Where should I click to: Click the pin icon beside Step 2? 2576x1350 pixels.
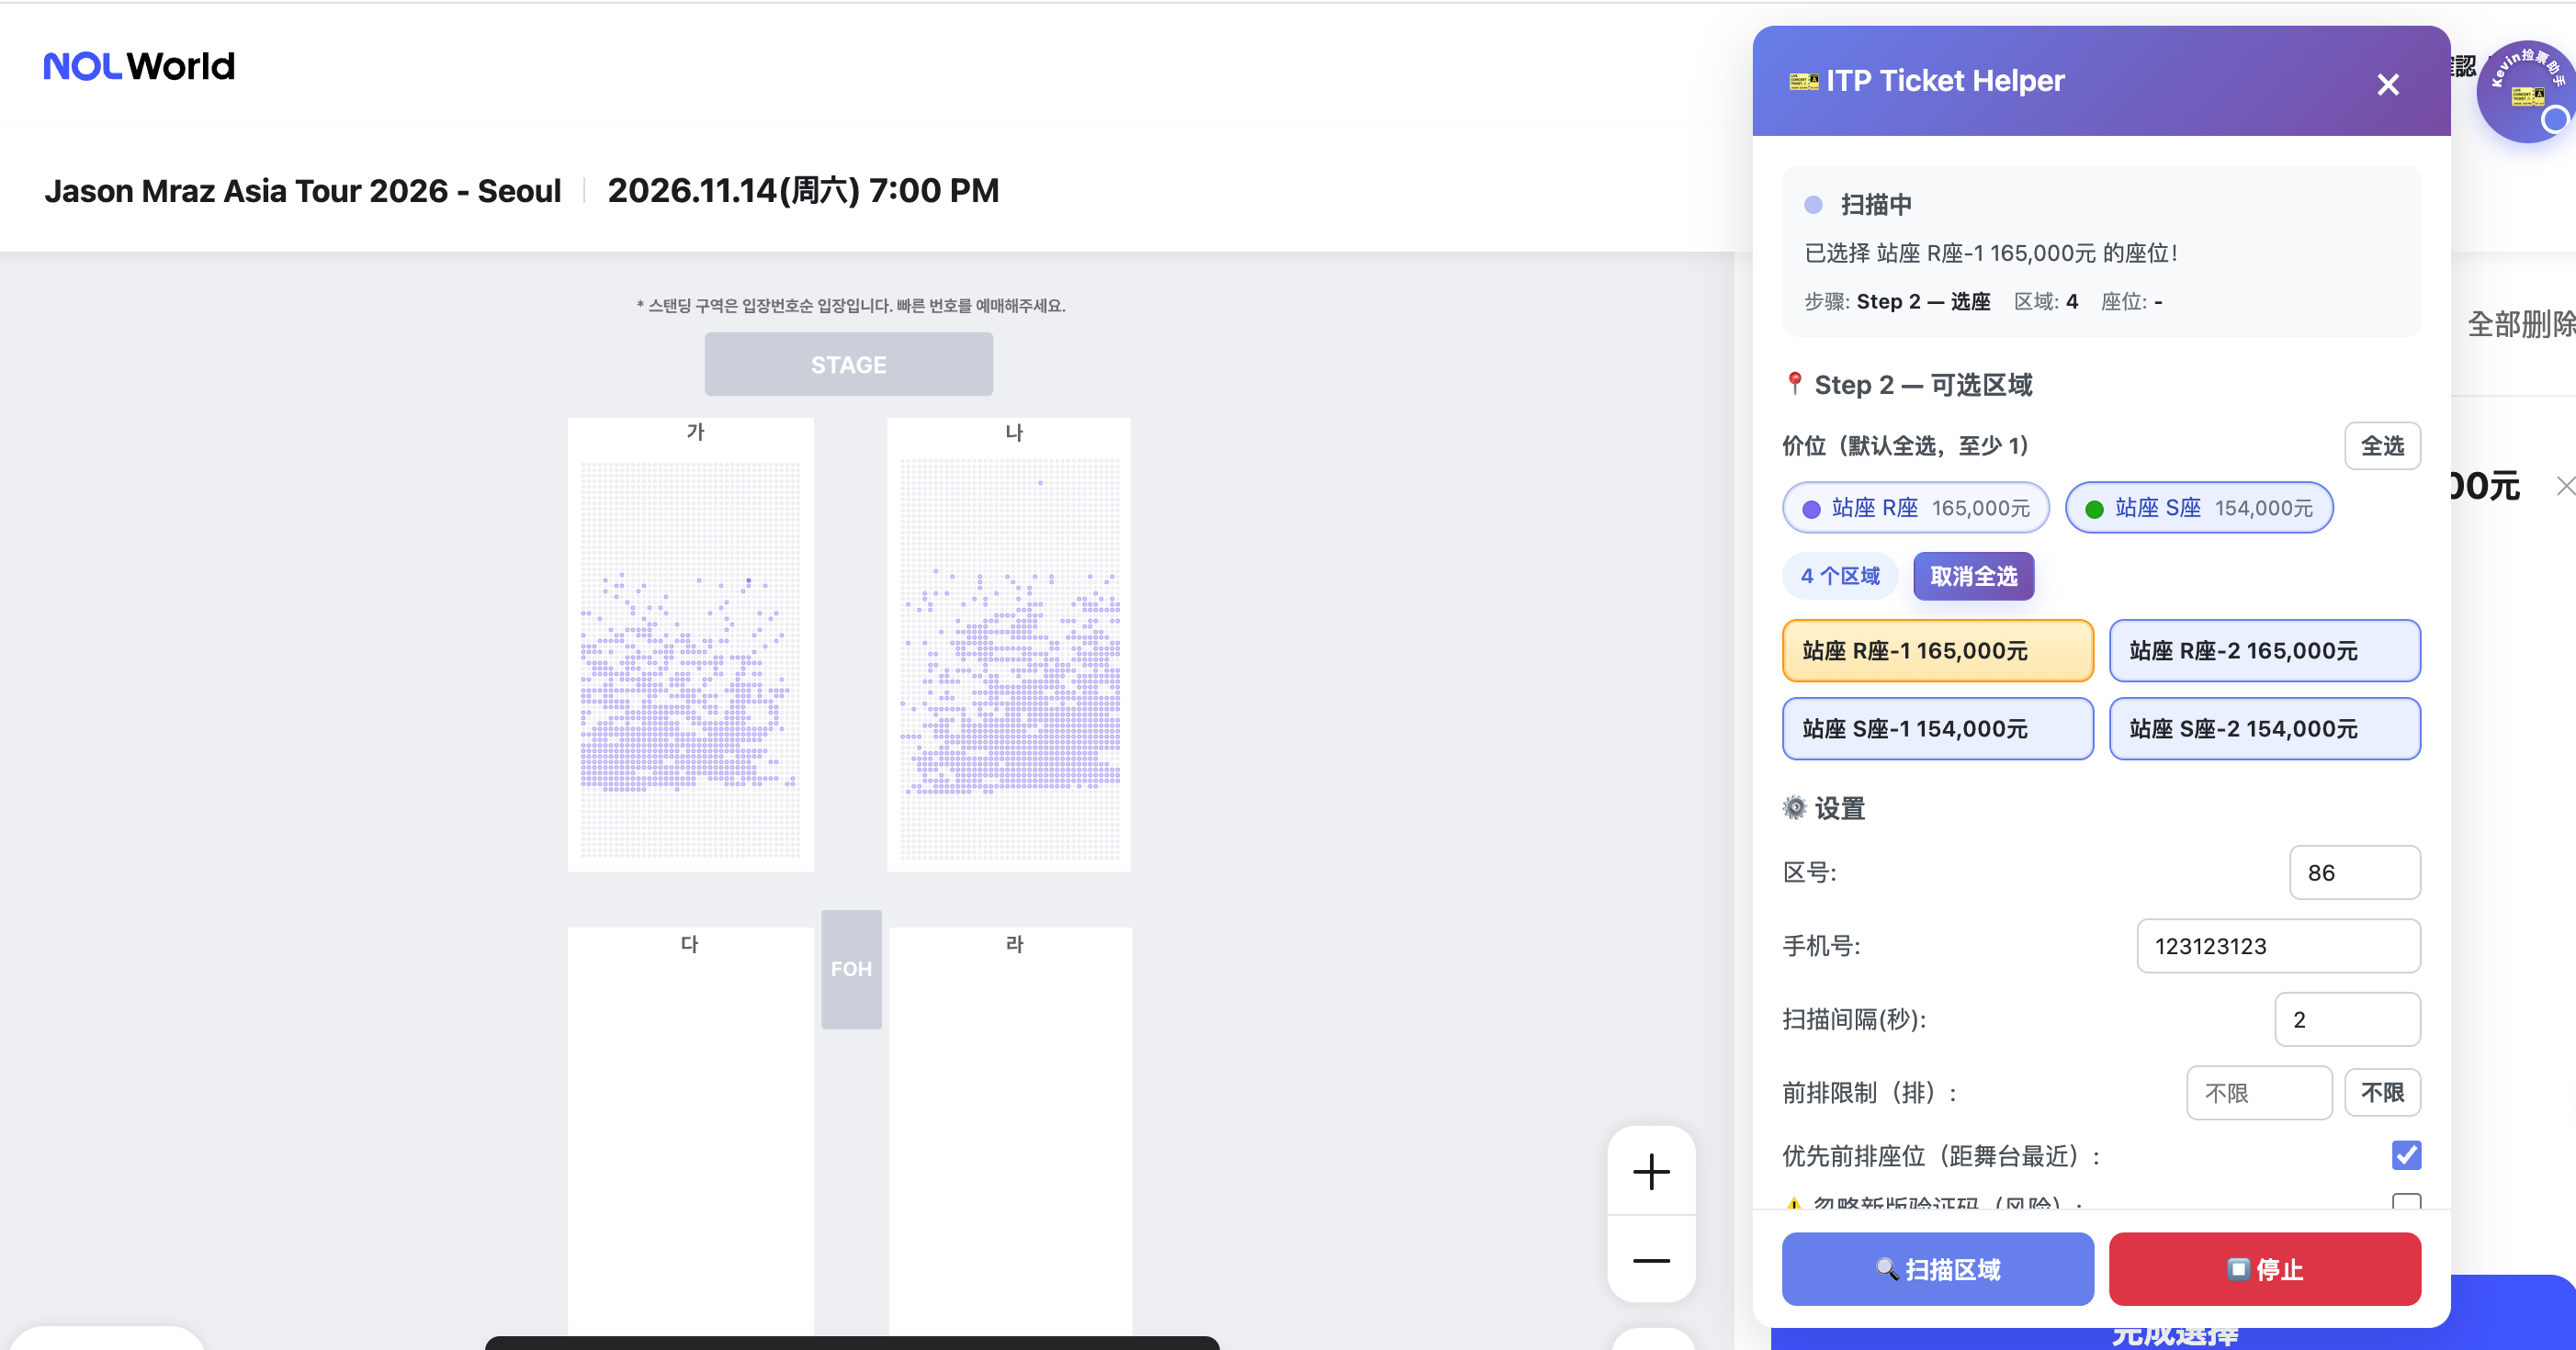(1795, 384)
